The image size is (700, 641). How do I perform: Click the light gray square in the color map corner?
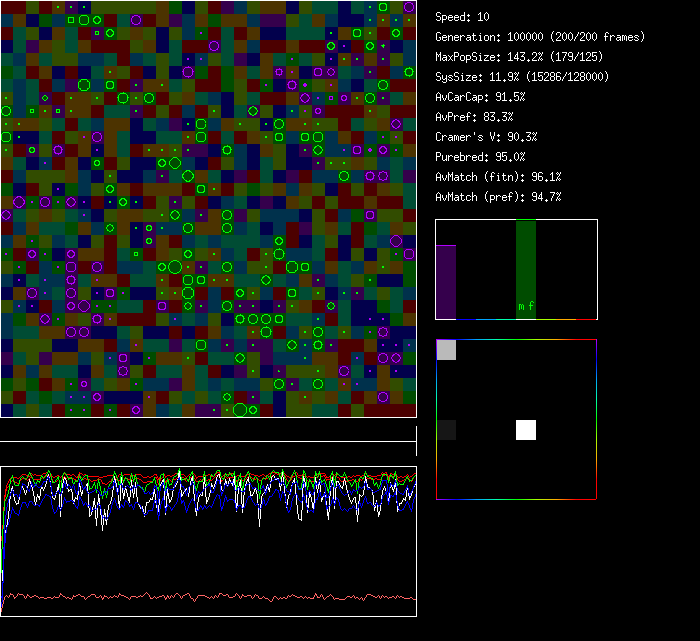[446, 350]
